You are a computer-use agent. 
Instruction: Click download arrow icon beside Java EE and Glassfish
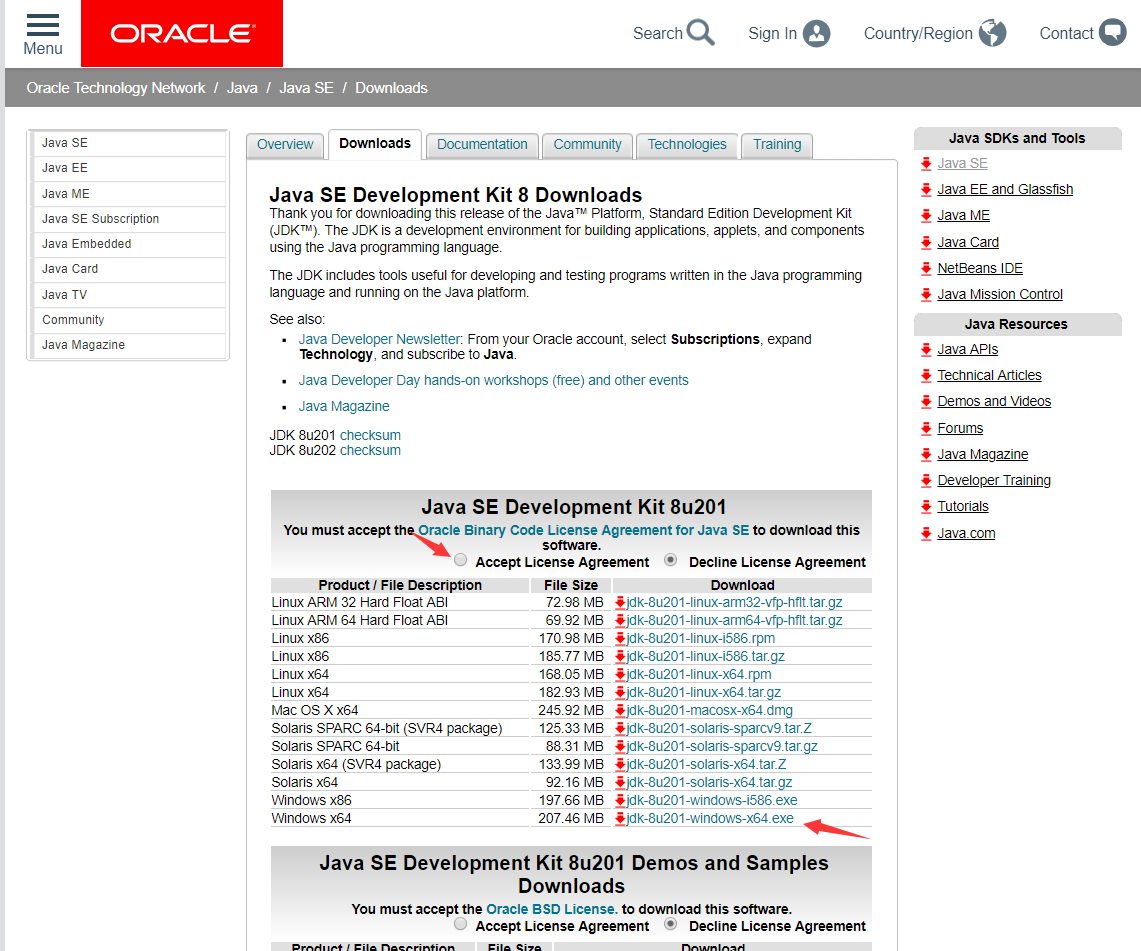926,190
